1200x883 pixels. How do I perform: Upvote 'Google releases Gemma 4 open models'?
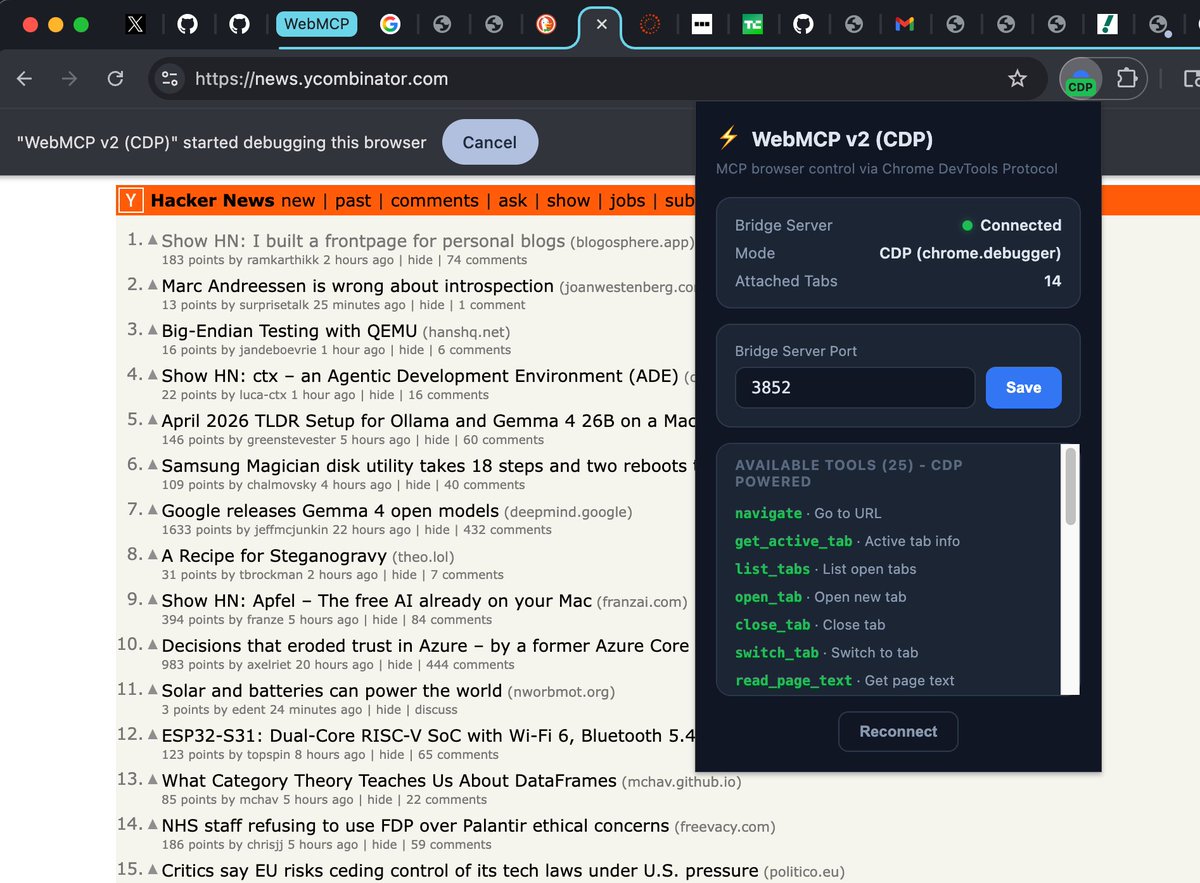pyautogui.click(x=153, y=510)
